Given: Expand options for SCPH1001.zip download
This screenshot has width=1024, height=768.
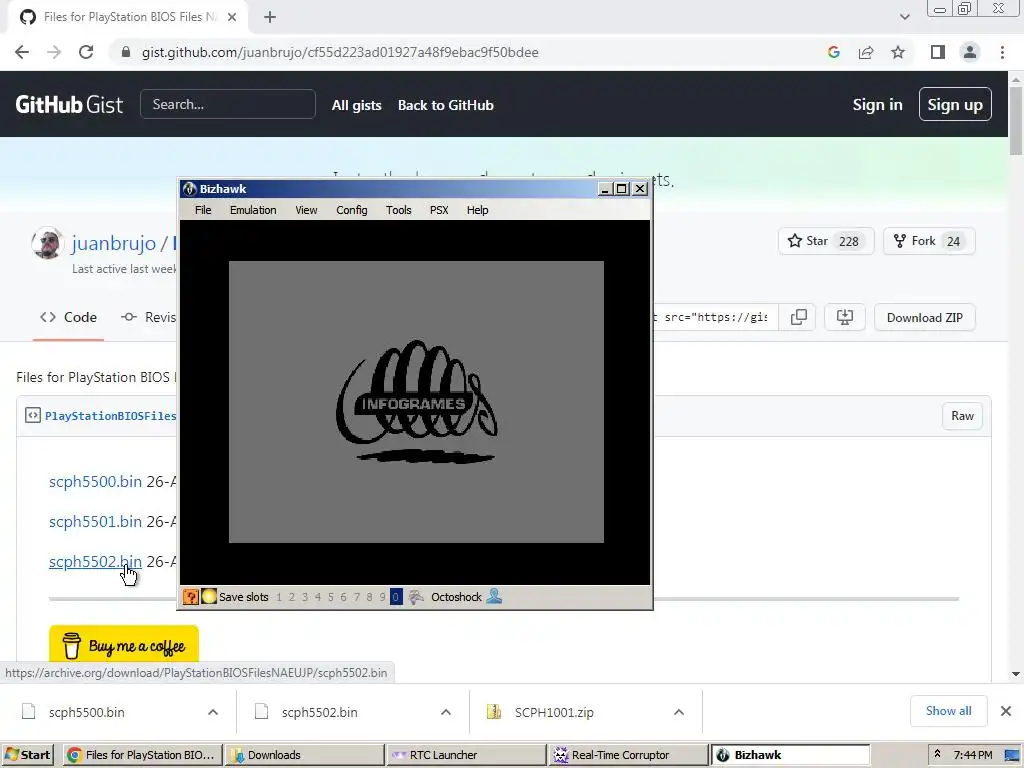Looking at the screenshot, I should coord(679,712).
